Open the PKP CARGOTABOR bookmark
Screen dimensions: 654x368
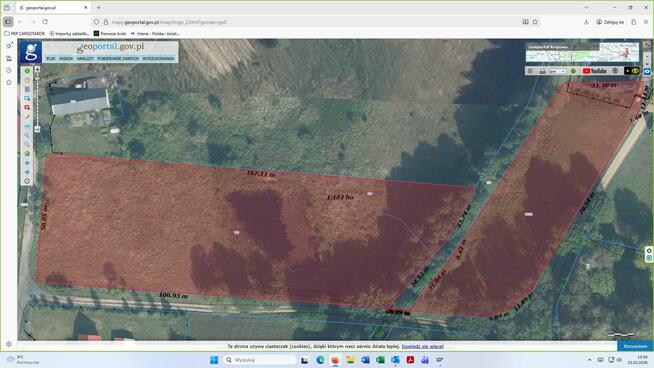(x=24, y=33)
